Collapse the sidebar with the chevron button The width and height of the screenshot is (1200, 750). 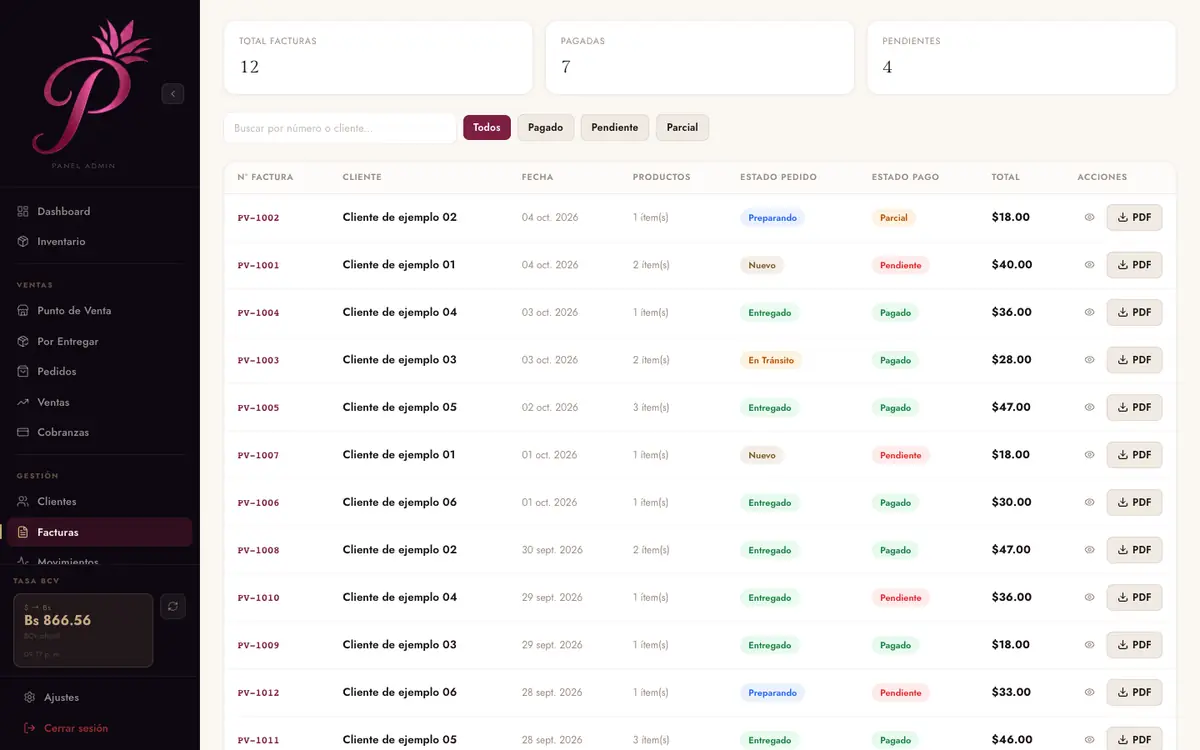[173, 94]
